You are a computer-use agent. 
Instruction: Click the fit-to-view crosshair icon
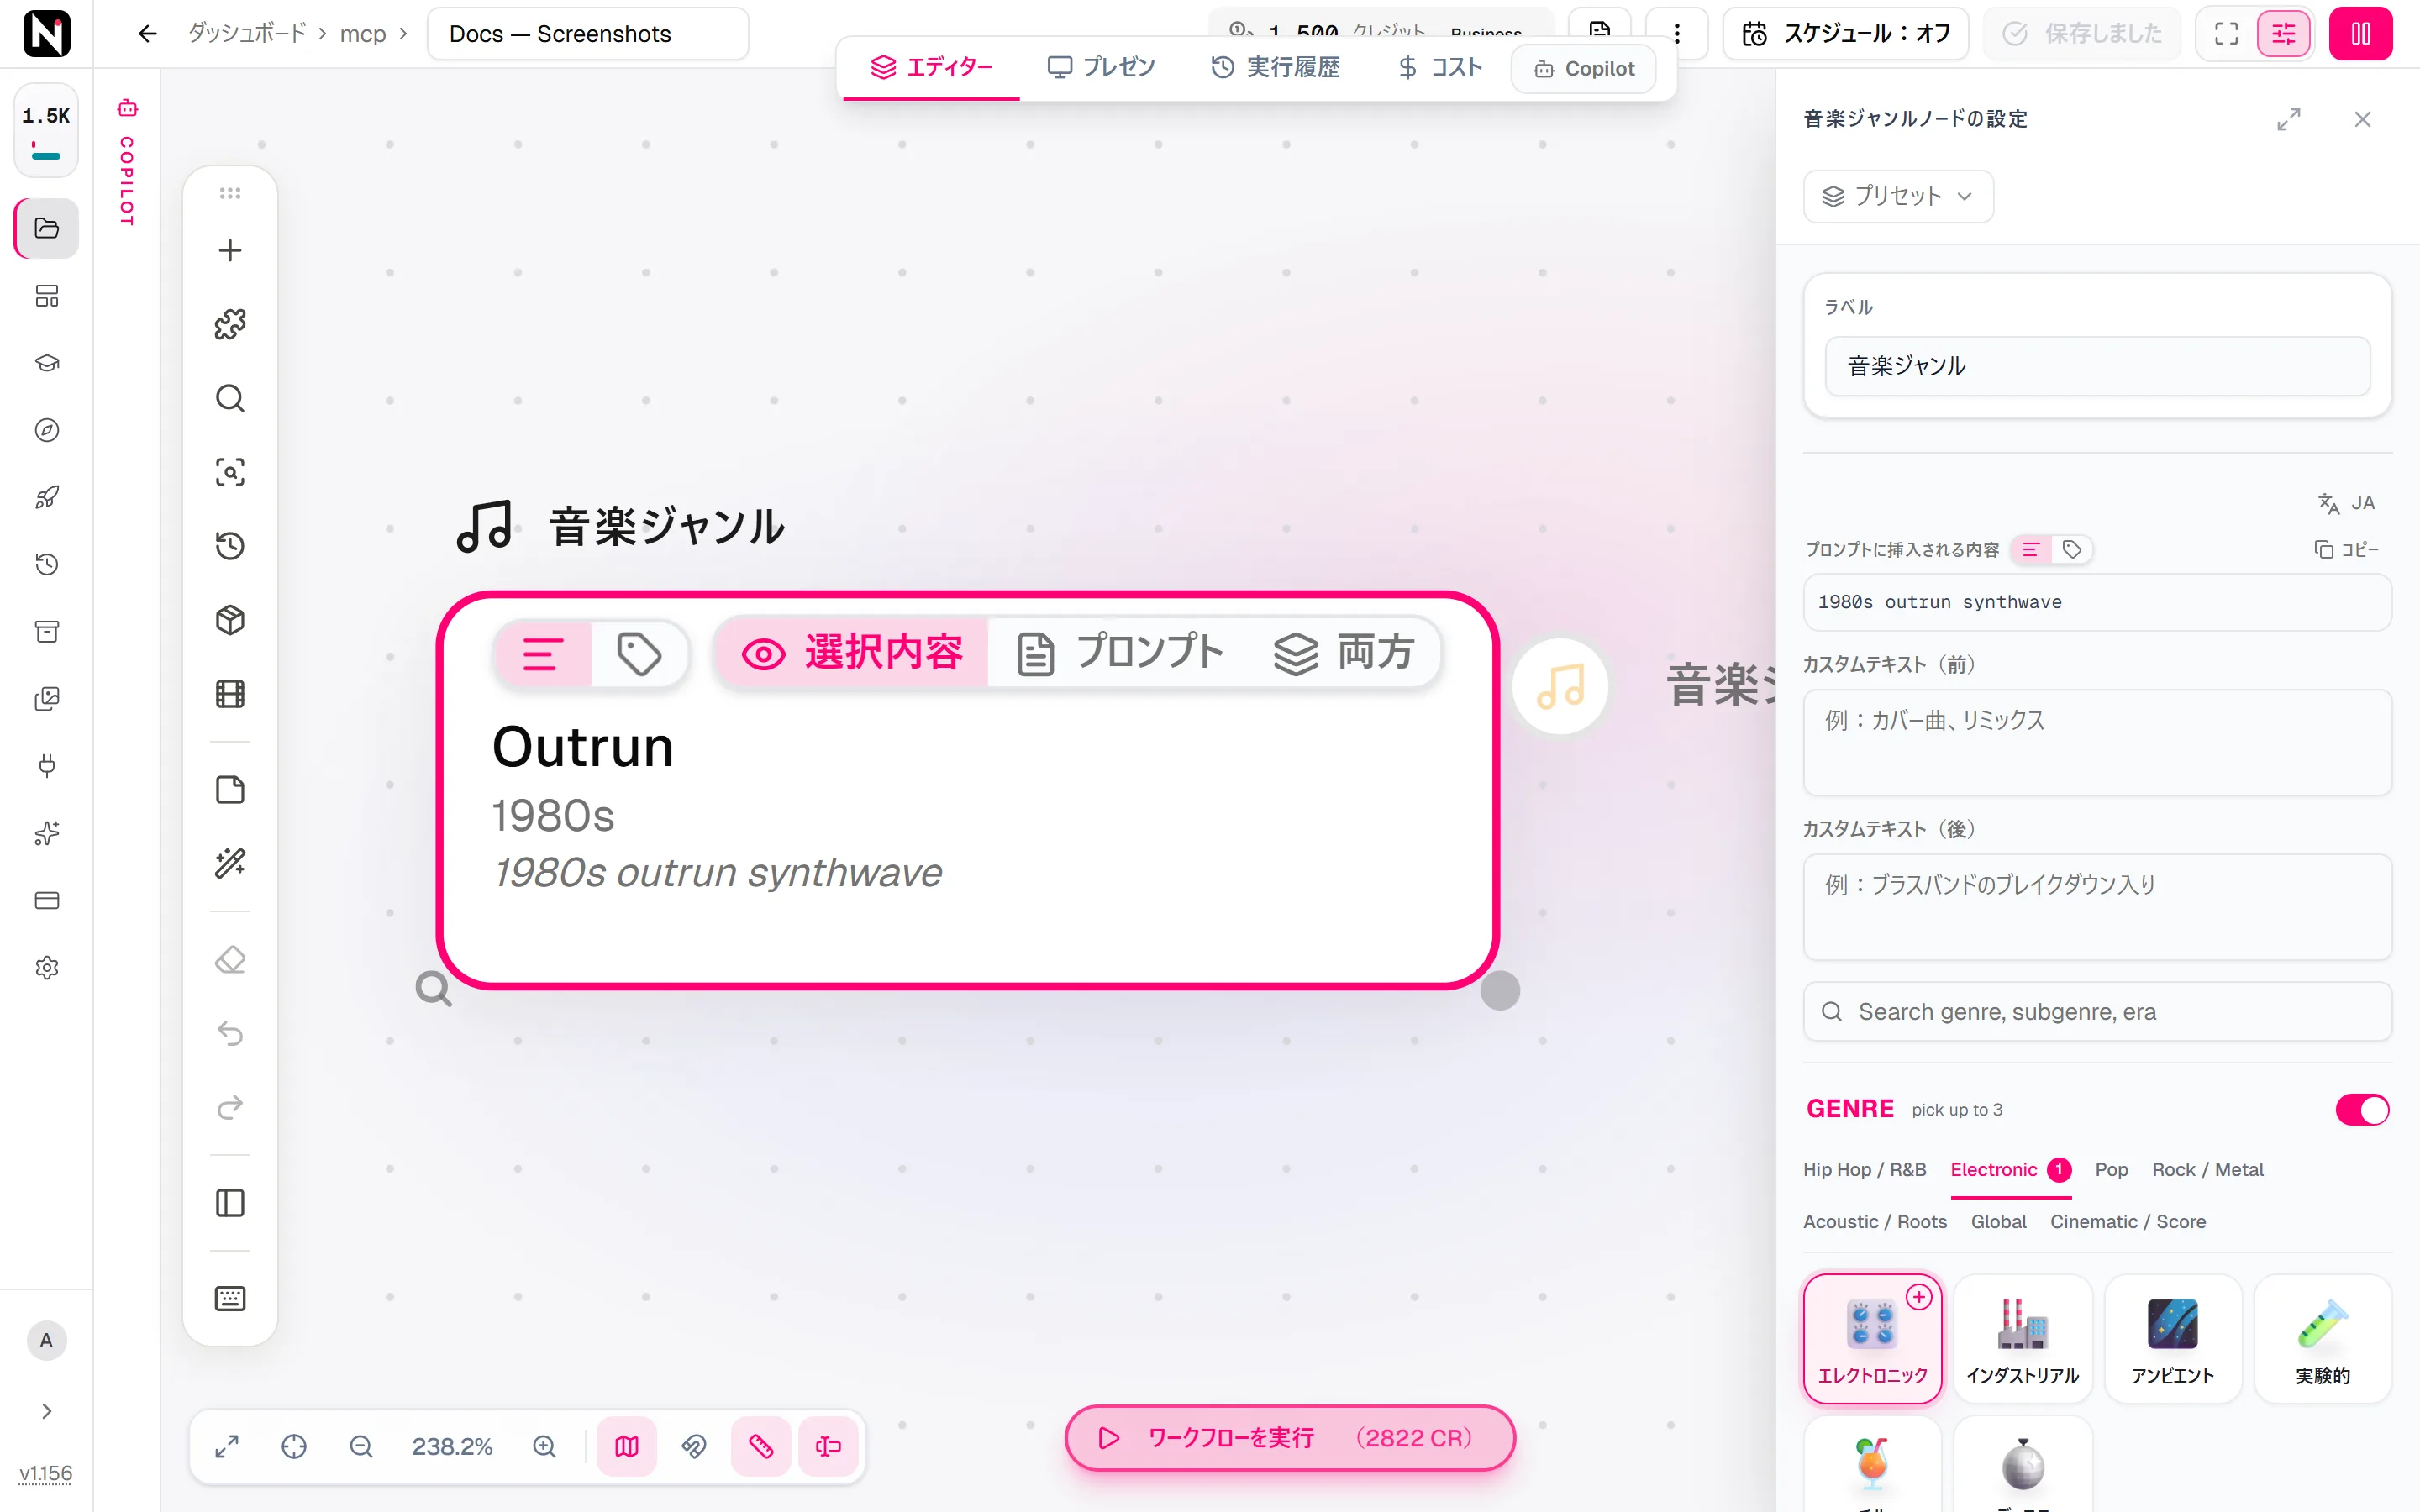click(294, 1447)
